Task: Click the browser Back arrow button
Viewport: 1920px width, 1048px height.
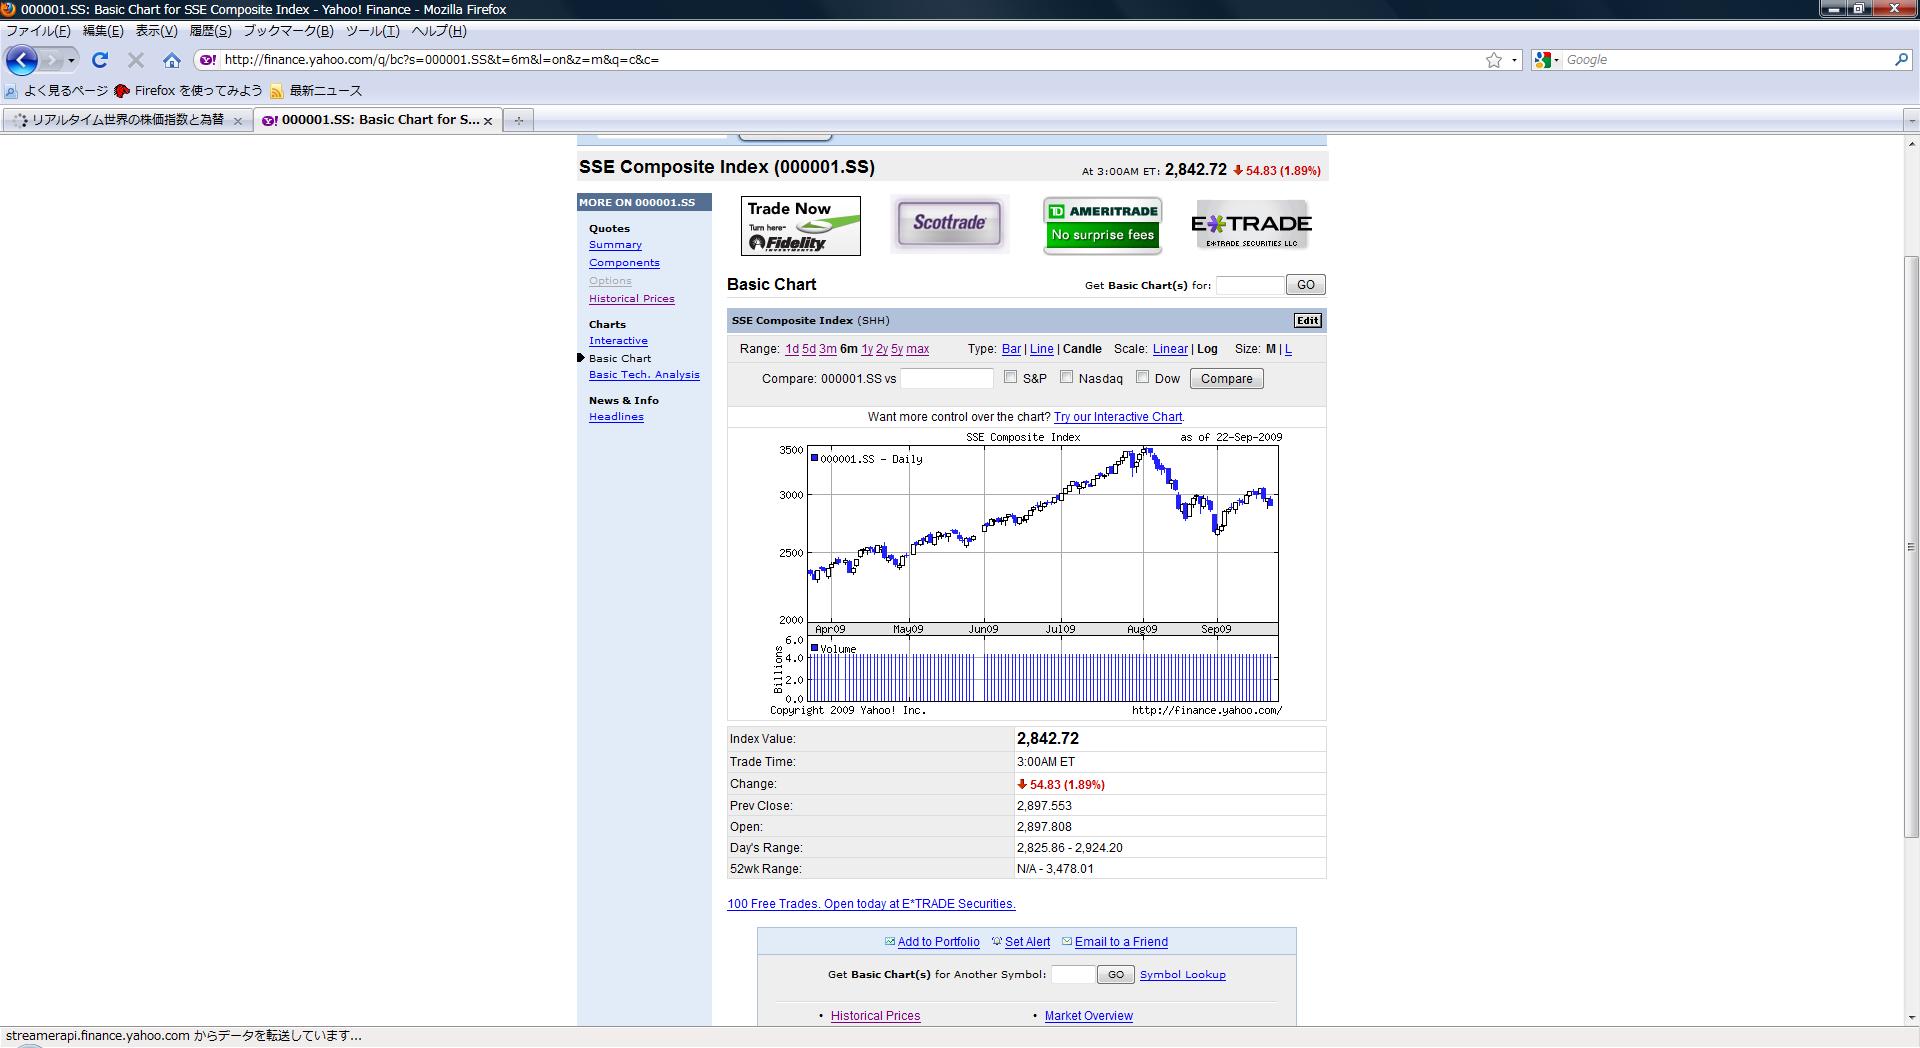Action: [22, 60]
